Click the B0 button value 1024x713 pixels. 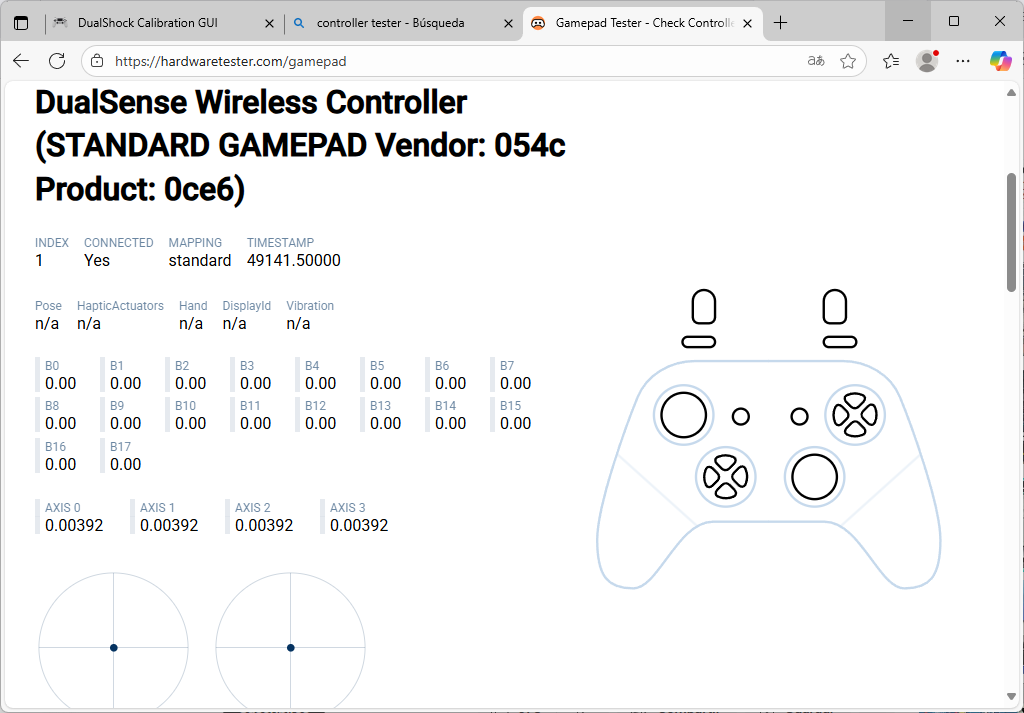(x=61, y=383)
